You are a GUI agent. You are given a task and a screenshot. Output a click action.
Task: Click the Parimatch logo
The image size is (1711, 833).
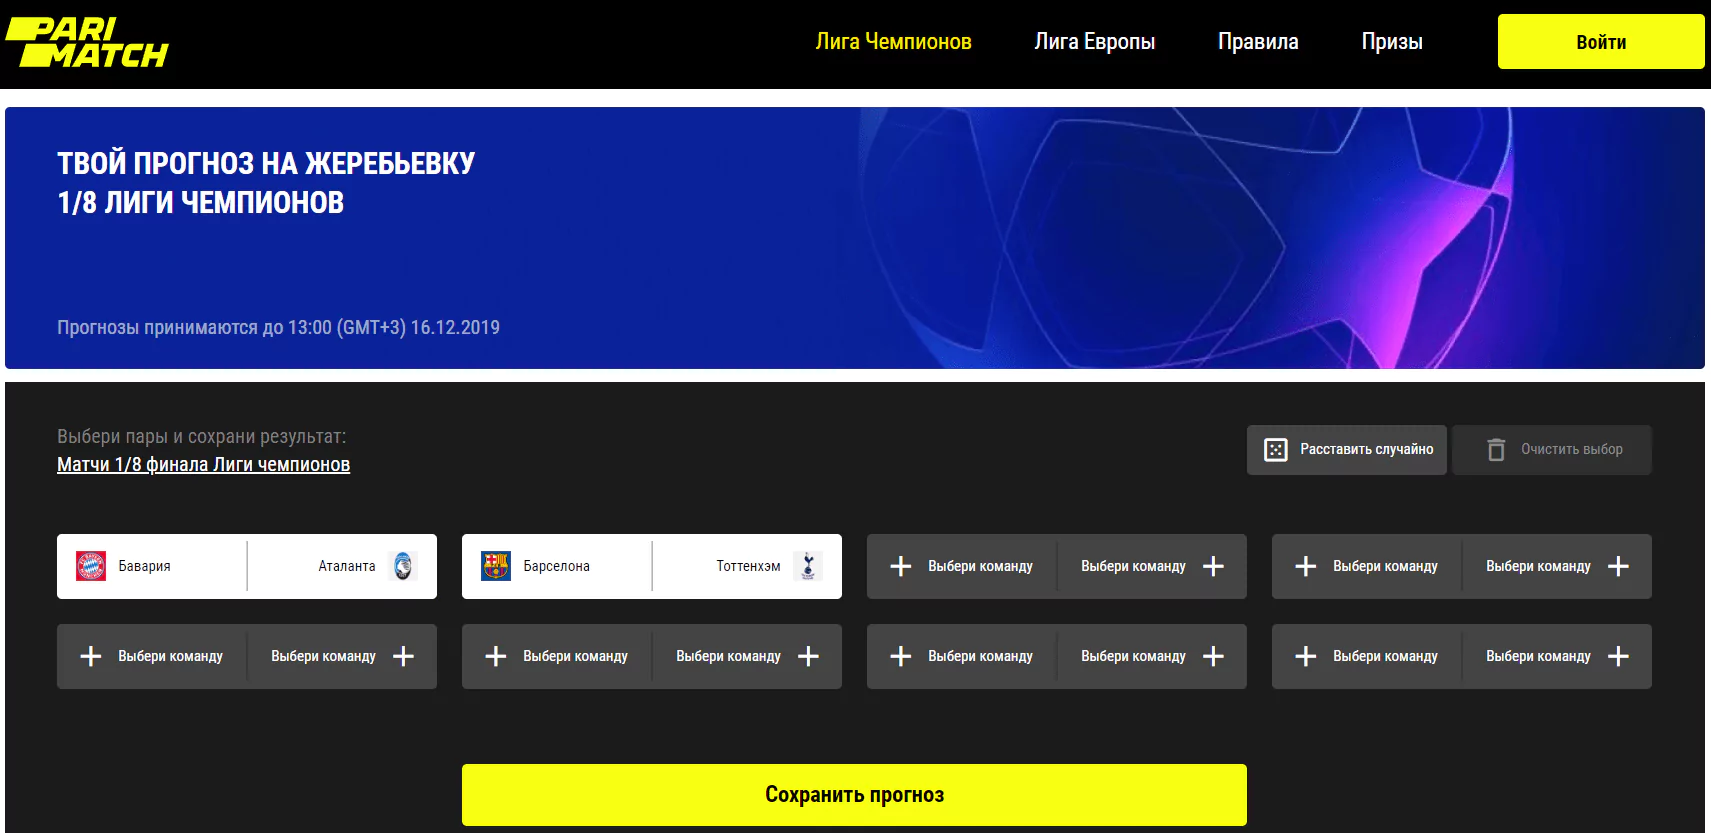pos(87,43)
